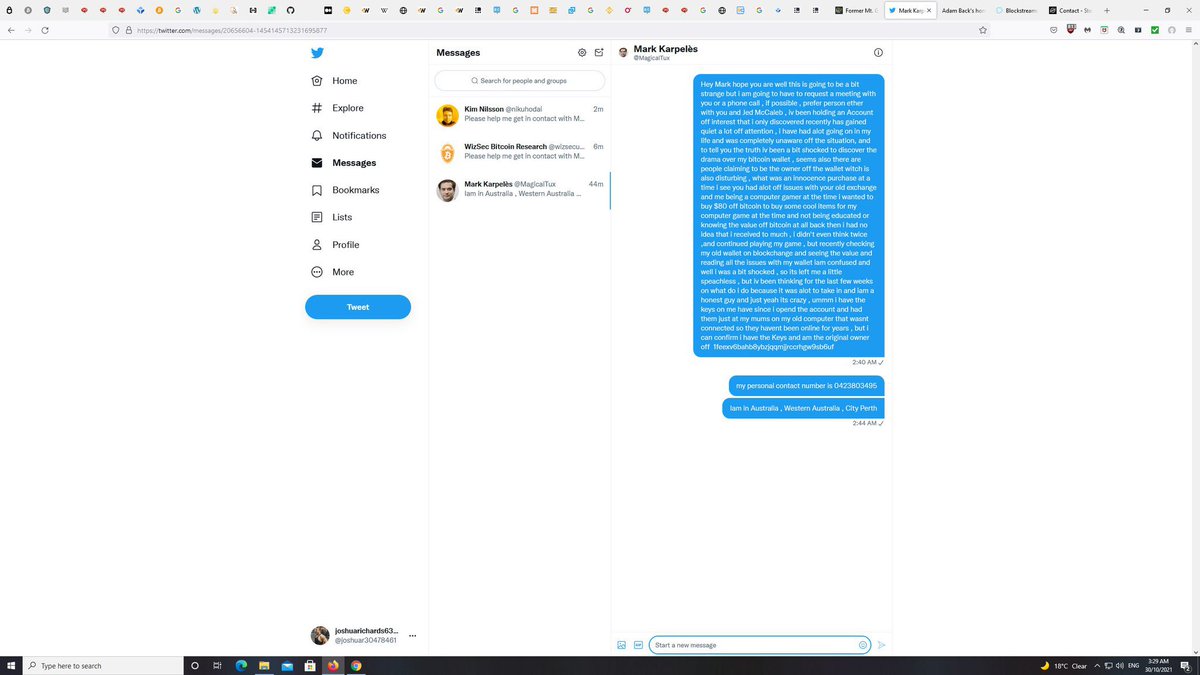Click Mark Karpelès' avatar in the conversation header
Viewport: 1200px width, 675px height.
point(623,52)
